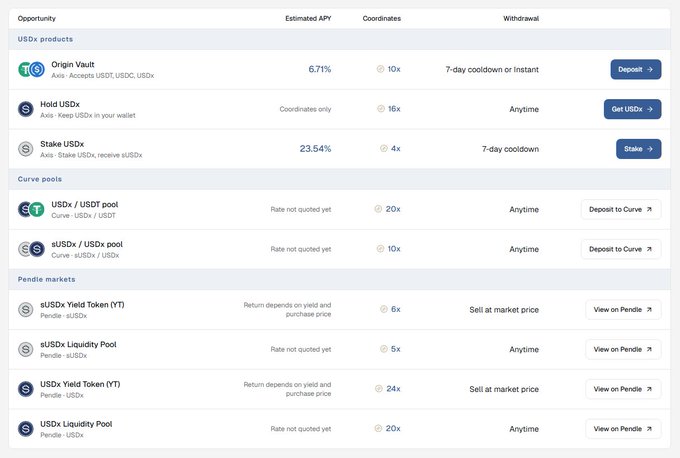The image size is (680, 458).
Task: Click the USDx / USDT pool pair icon
Action: (x=31, y=209)
